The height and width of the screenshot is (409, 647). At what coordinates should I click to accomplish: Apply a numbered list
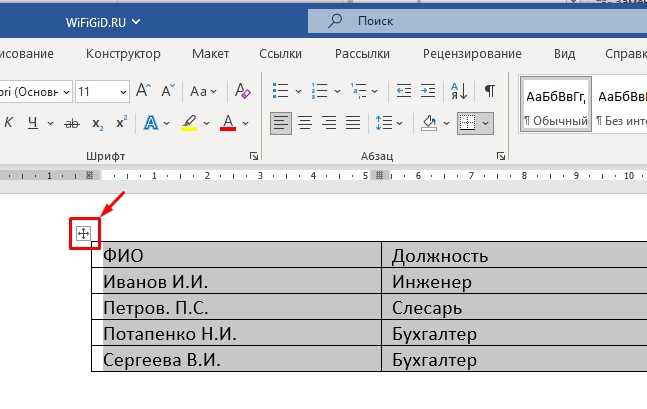pos(320,91)
